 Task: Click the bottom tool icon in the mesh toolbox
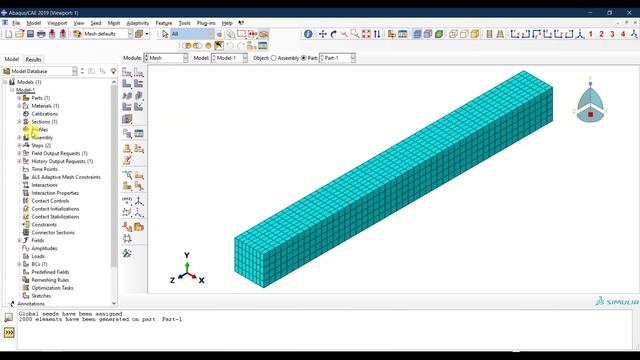tap(127, 253)
